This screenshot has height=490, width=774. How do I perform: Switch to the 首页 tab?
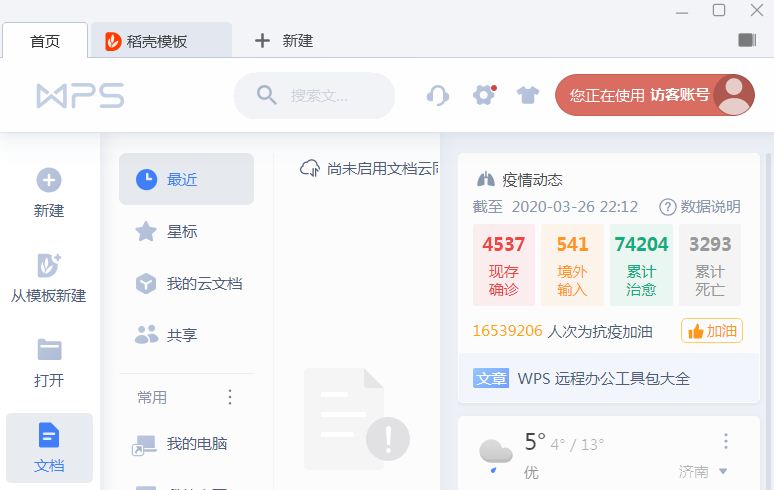tap(45, 40)
